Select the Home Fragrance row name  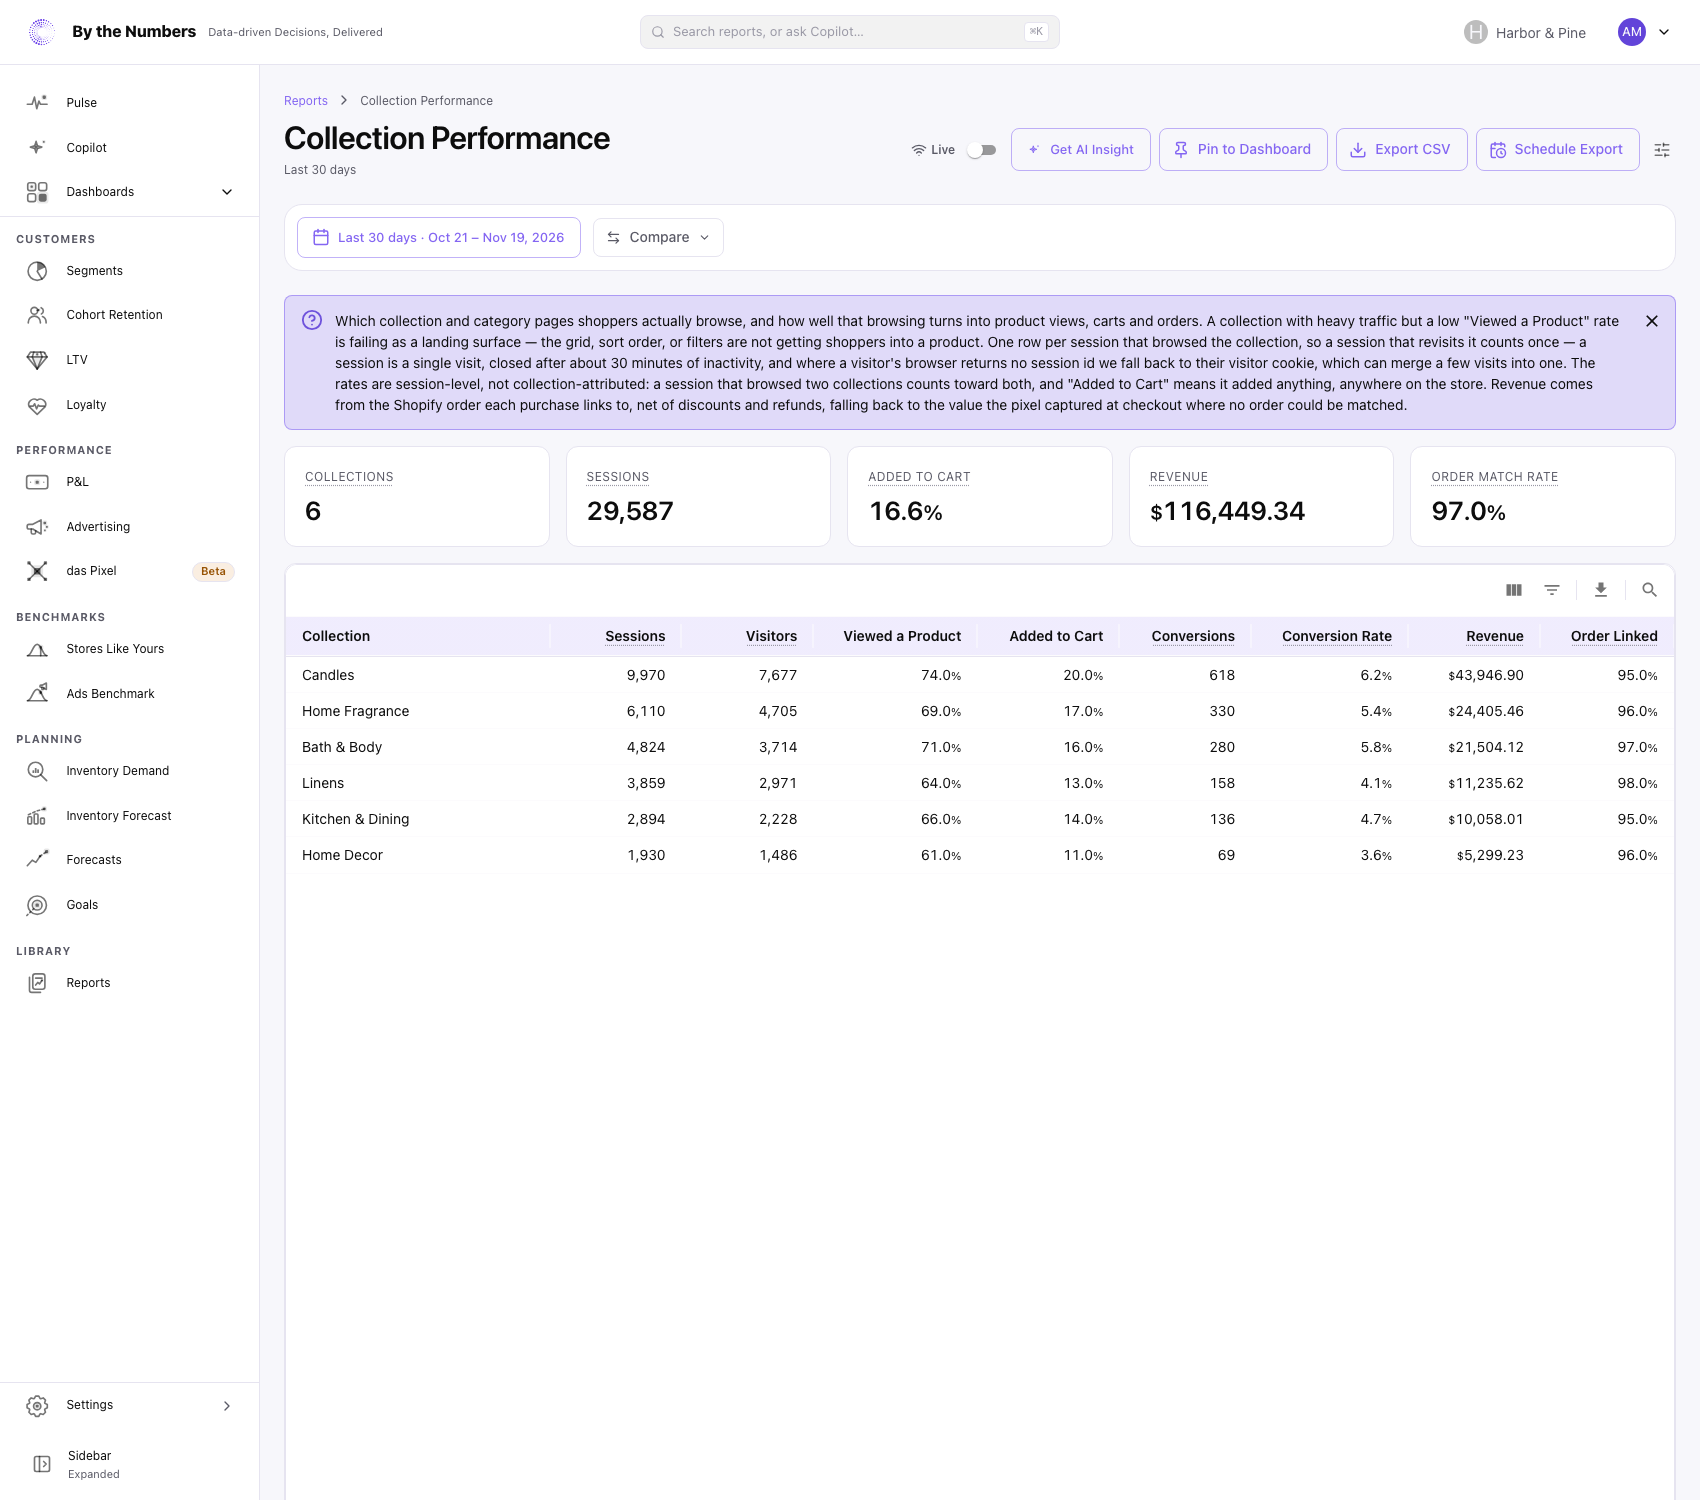coord(356,711)
